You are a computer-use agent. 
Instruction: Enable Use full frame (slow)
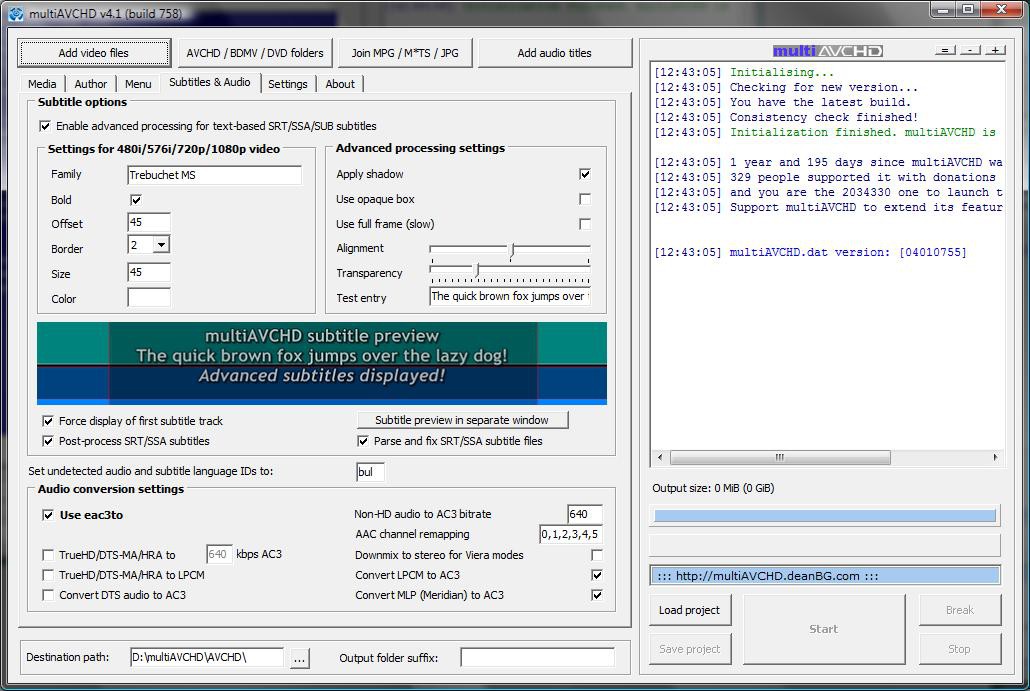[585, 224]
